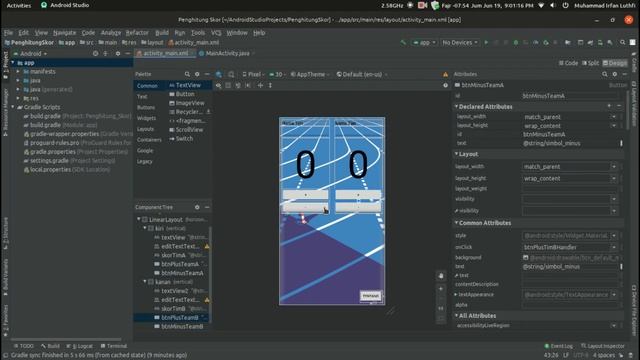Open design surface layers selector icon
The height and width of the screenshot is (360, 640).
pyautogui.click(x=219, y=74)
